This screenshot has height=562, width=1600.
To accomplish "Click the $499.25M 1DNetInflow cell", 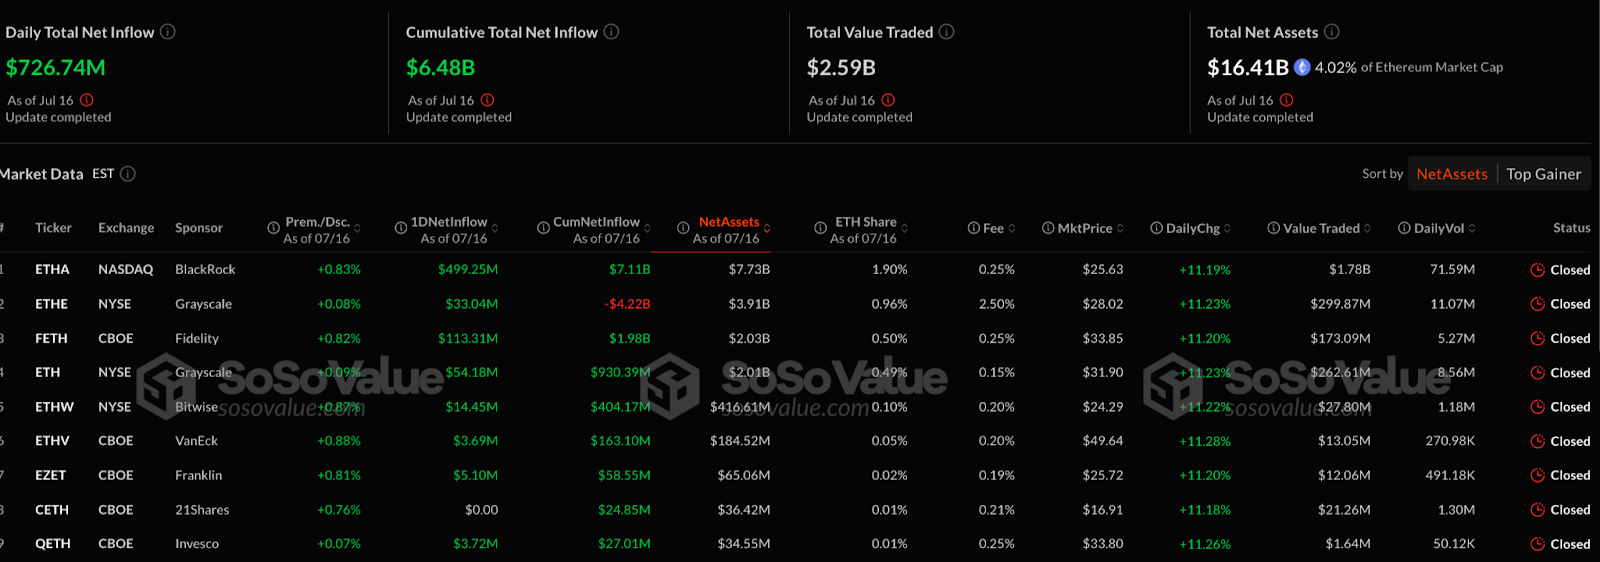I will (468, 270).
